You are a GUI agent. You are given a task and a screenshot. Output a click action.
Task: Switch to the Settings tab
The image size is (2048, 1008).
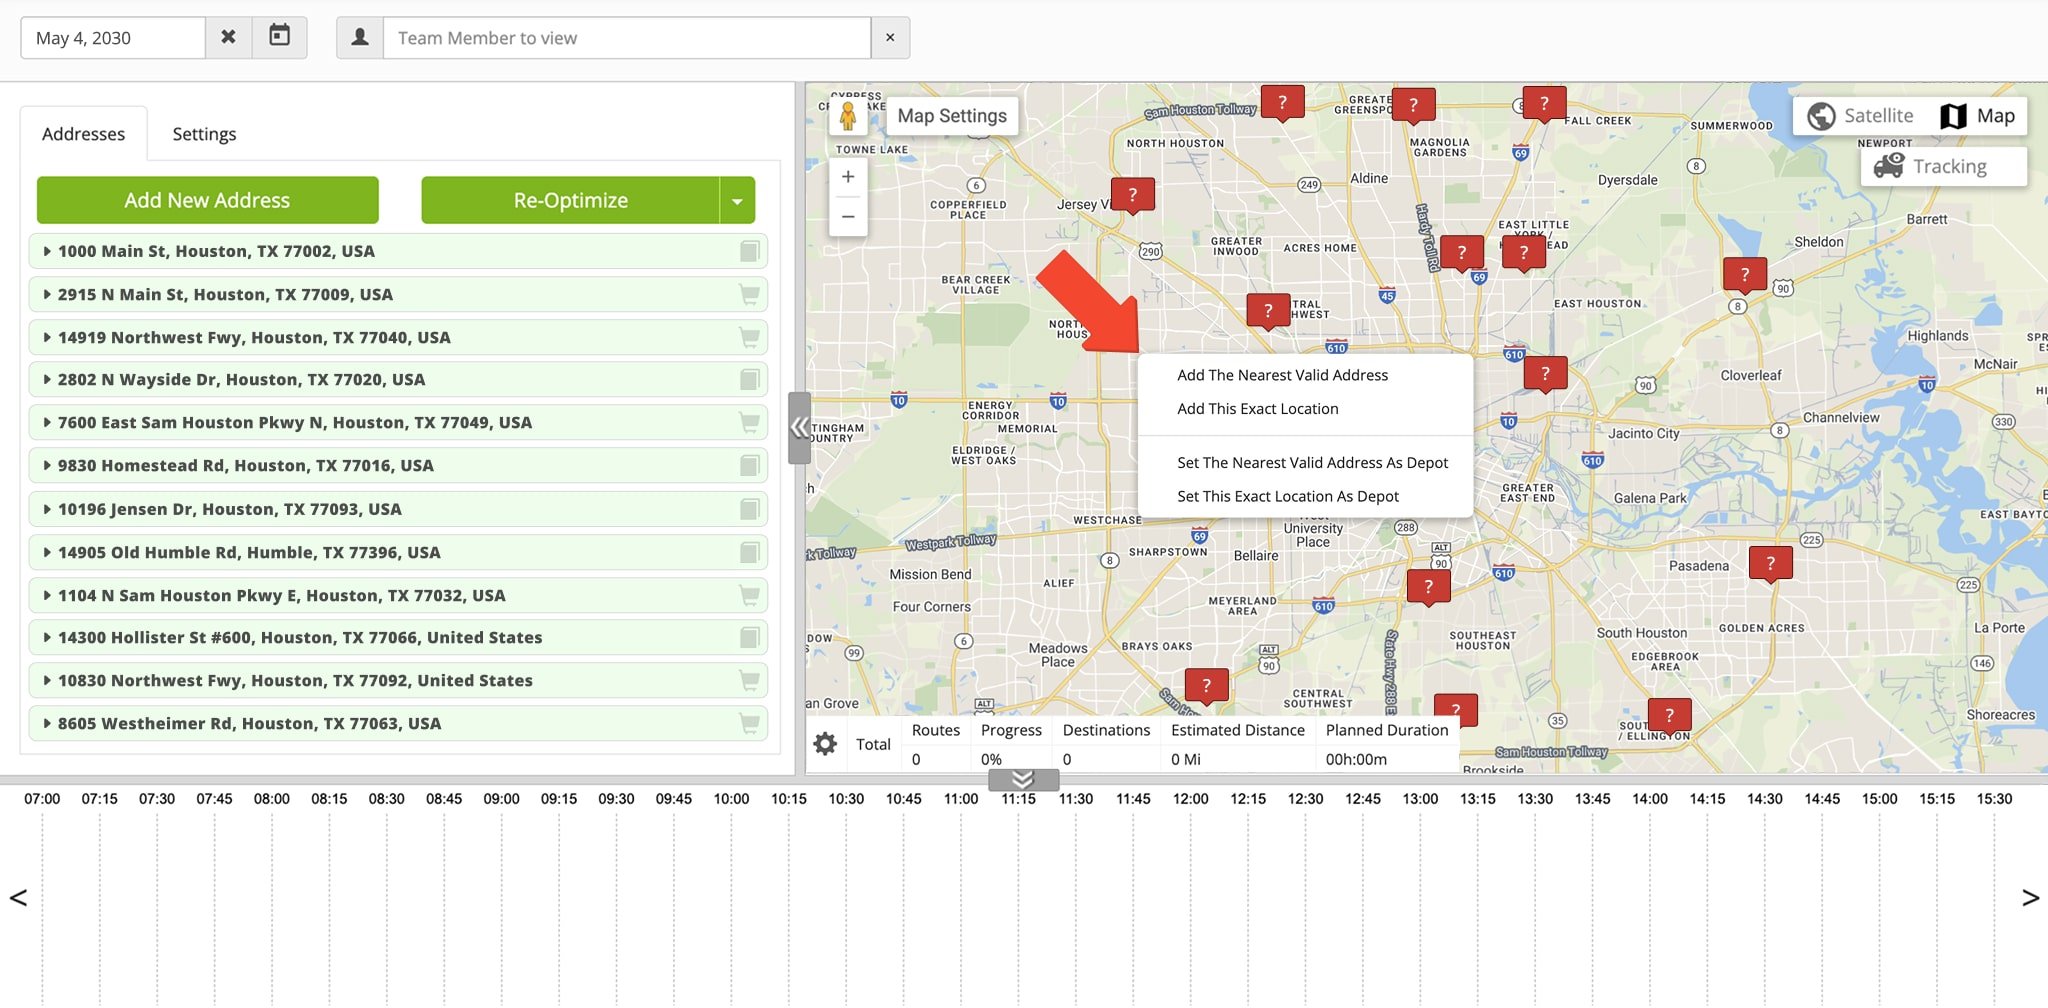click(x=204, y=134)
